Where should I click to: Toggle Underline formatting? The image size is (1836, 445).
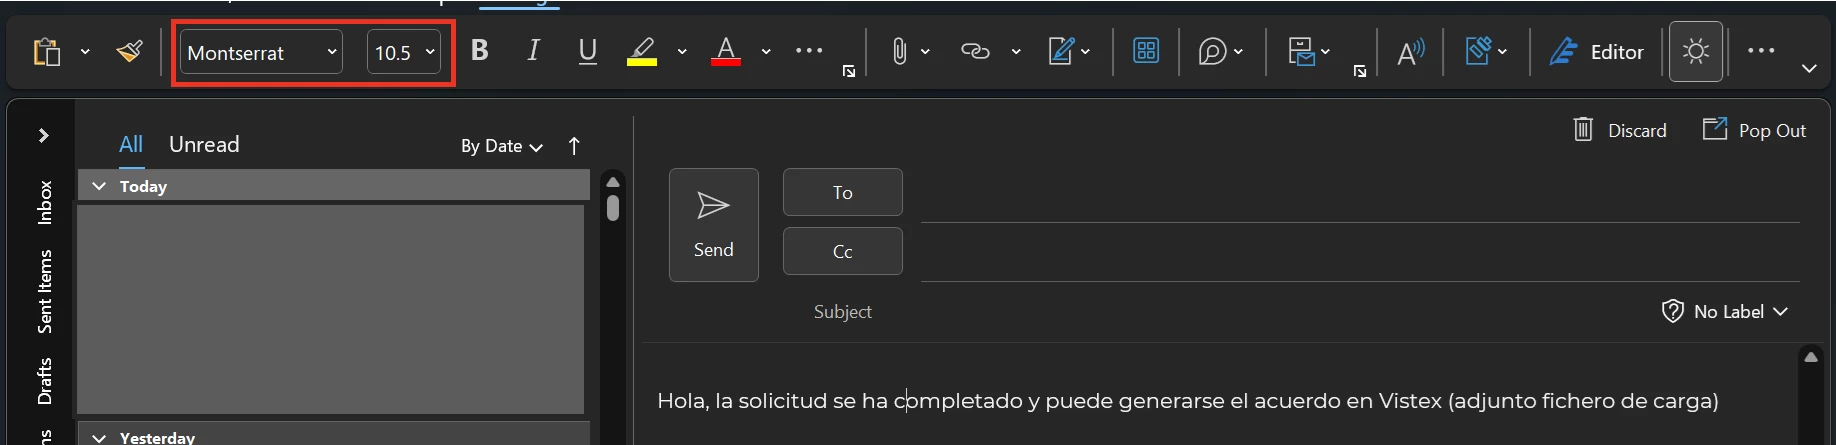click(588, 51)
